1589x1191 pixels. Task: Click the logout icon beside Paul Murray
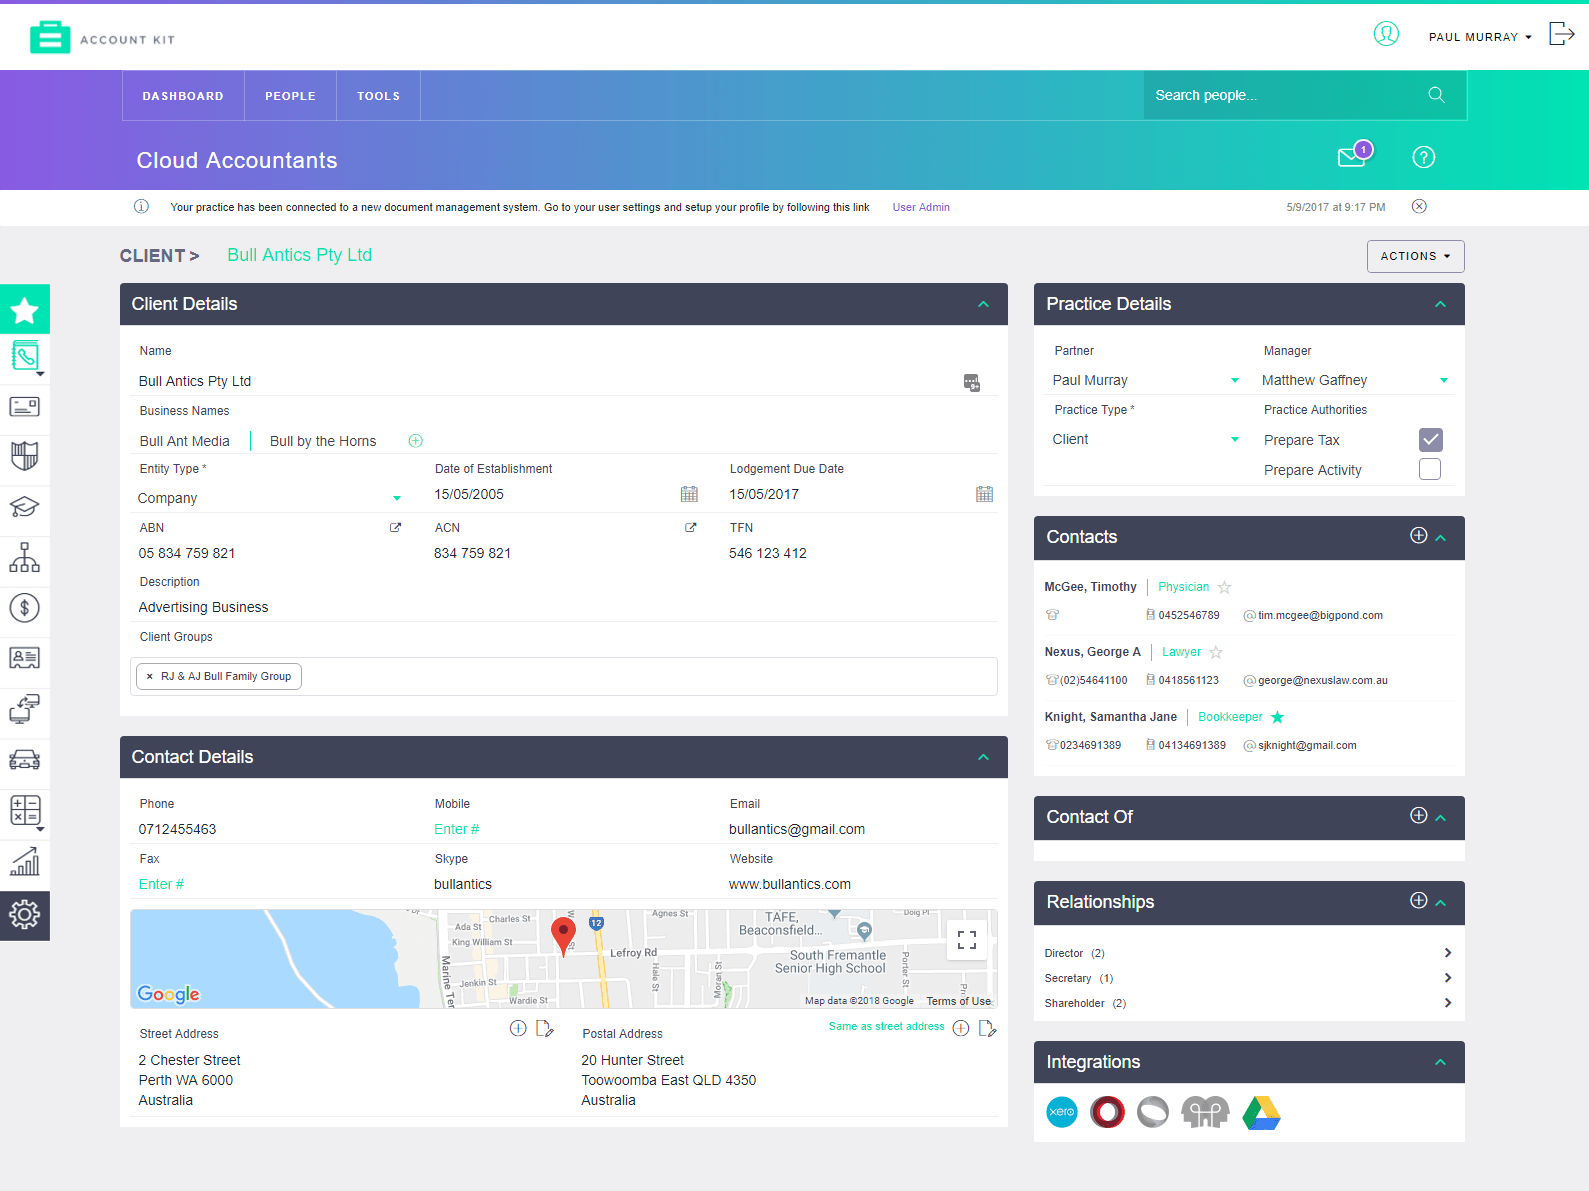[x=1561, y=35]
